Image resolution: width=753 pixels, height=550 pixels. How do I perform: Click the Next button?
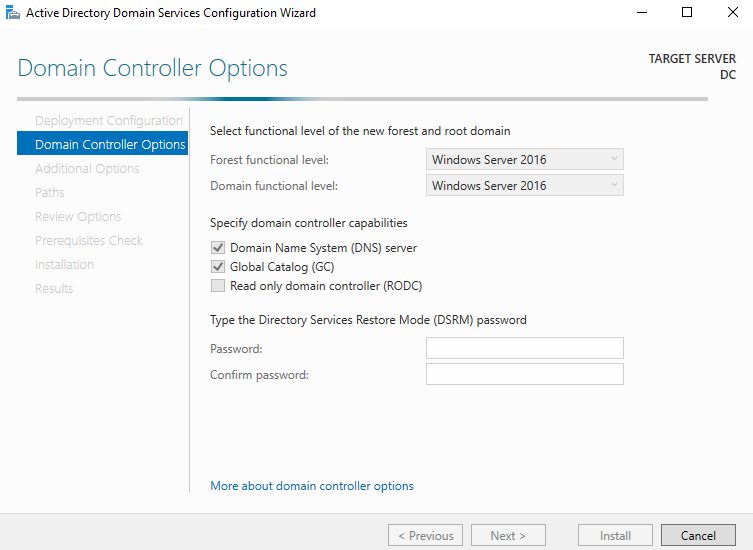[x=508, y=535]
